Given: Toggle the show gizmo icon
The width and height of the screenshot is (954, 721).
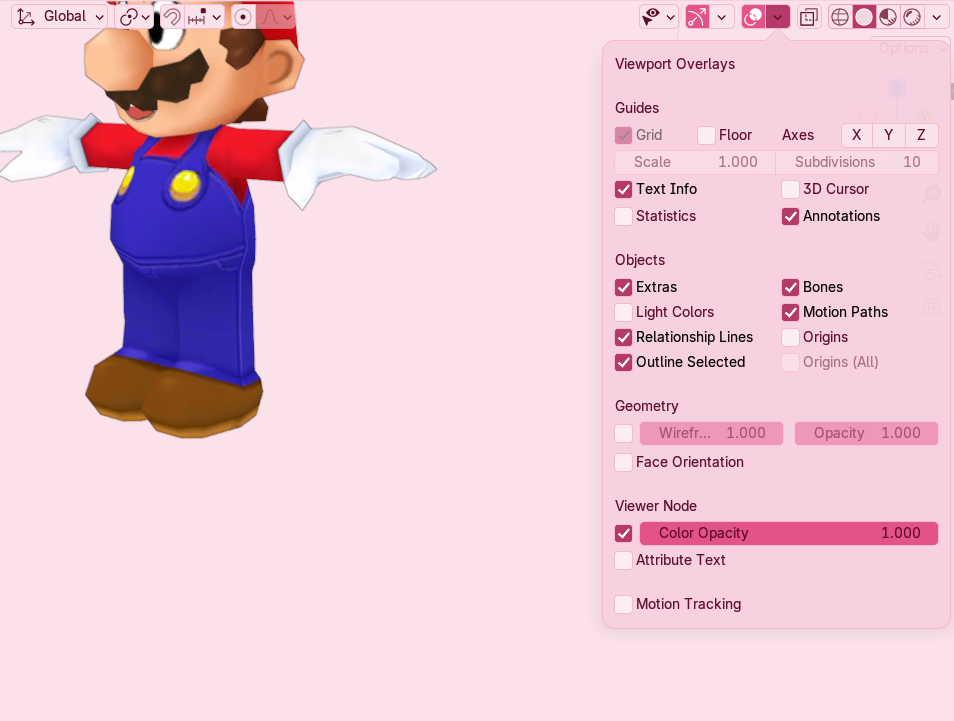Looking at the screenshot, I should (697, 17).
